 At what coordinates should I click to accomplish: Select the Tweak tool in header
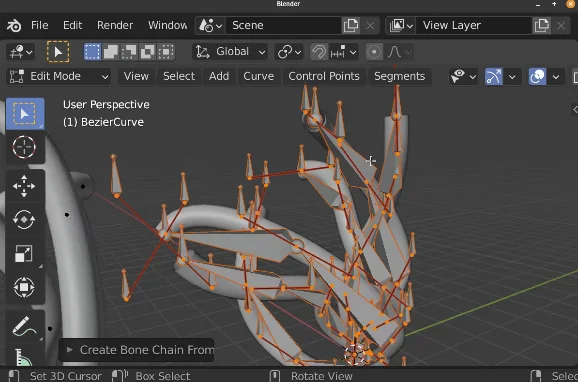coord(58,52)
